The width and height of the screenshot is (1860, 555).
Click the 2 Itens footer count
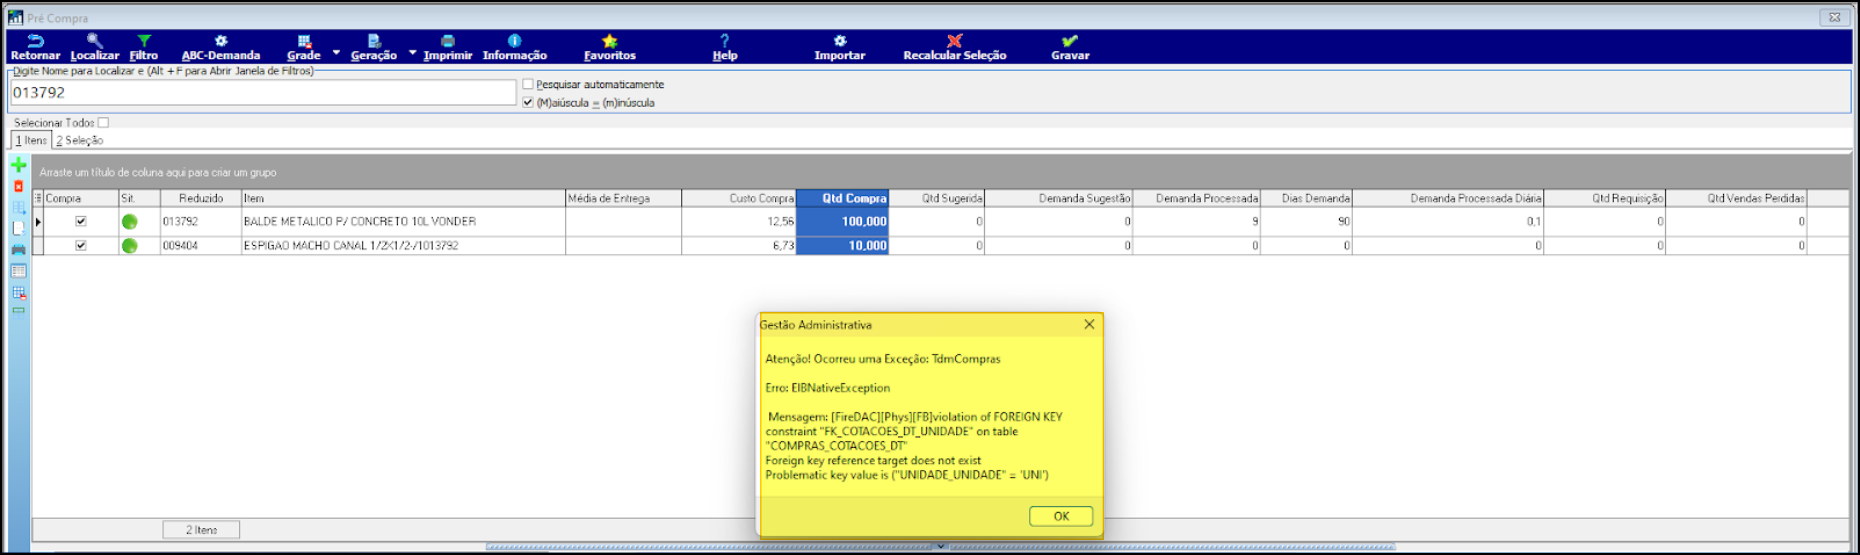click(201, 530)
